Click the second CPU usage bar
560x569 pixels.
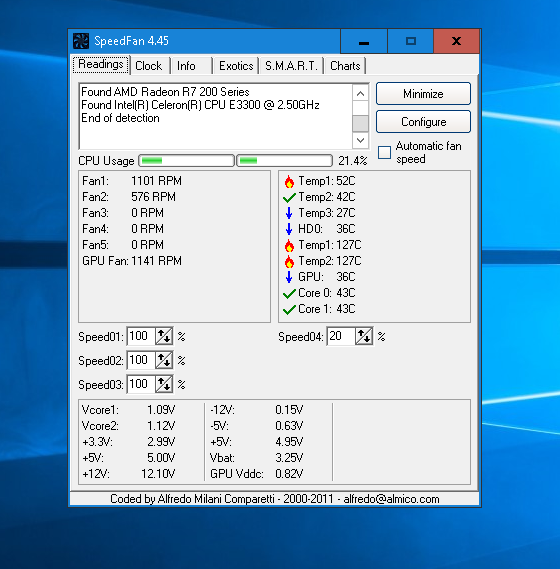[285, 160]
